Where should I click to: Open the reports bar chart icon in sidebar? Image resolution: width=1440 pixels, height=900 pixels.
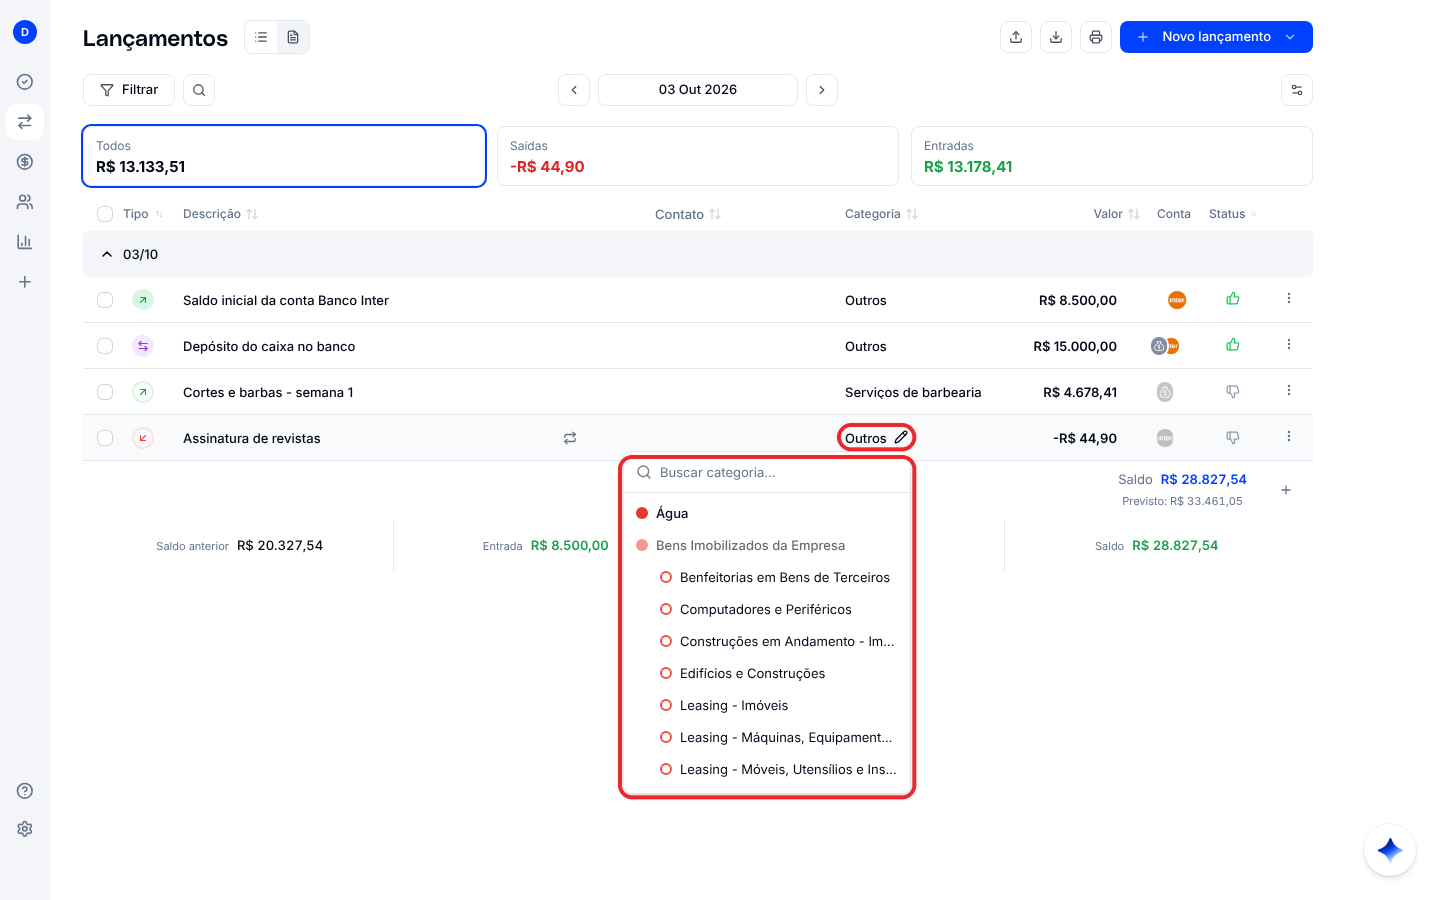pyautogui.click(x=25, y=242)
